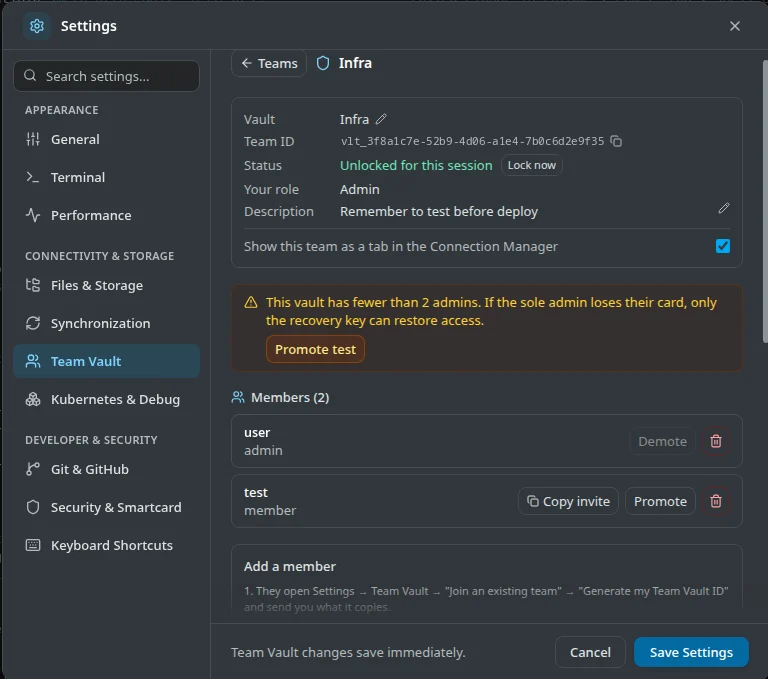This screenshot has width=768, height=679.
Task: Edit the description pencil icon
Action: coord(723,208)
